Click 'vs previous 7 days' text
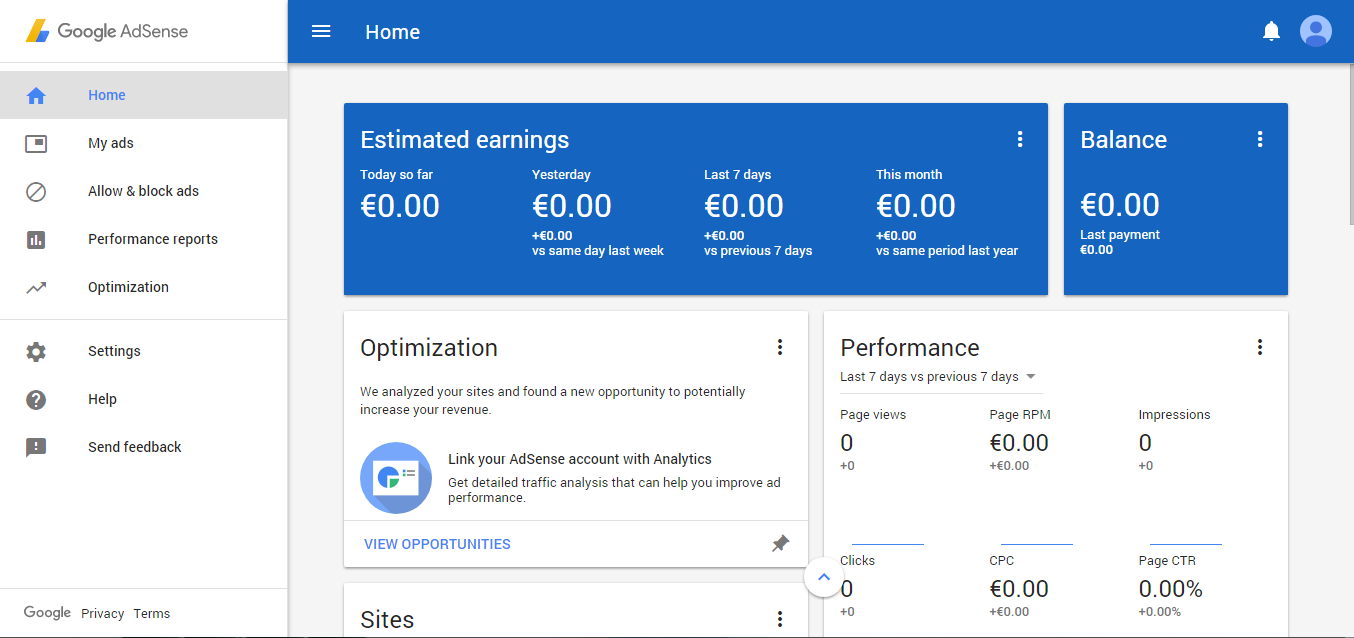This screenshot has height=638, width=1354. click(758, 251)
